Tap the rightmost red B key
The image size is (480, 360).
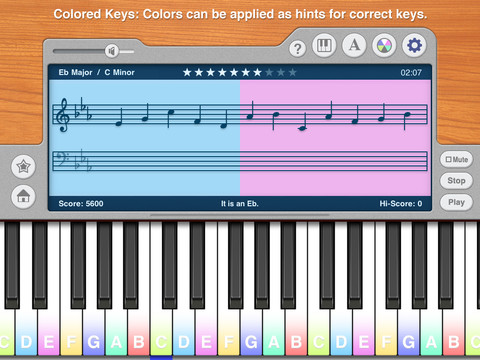pyautogui.click(x=454, y=330)
